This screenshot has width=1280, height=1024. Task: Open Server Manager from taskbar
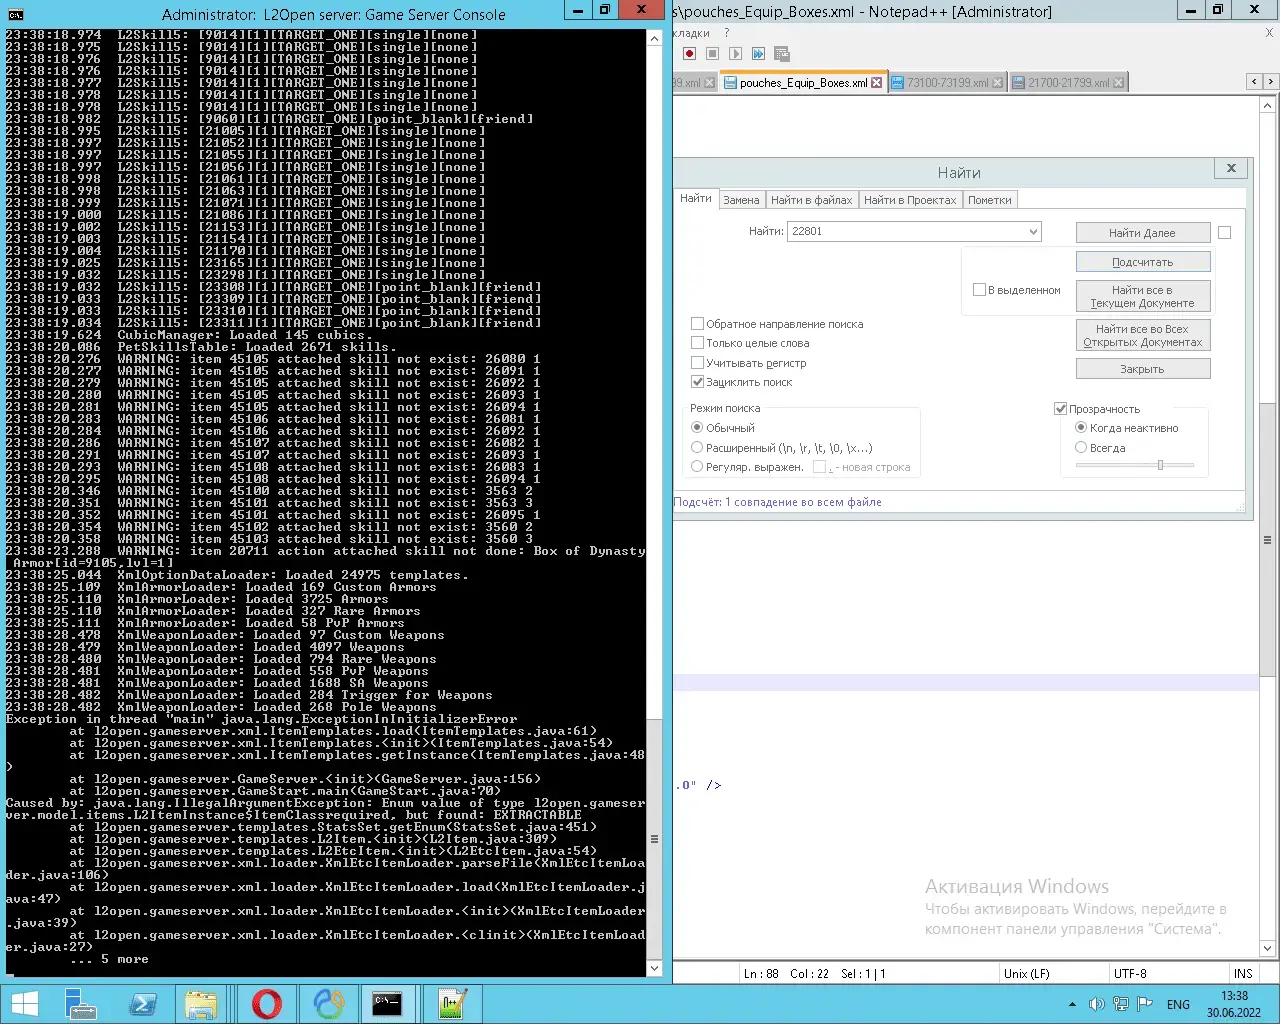[x=80, y=1004]
